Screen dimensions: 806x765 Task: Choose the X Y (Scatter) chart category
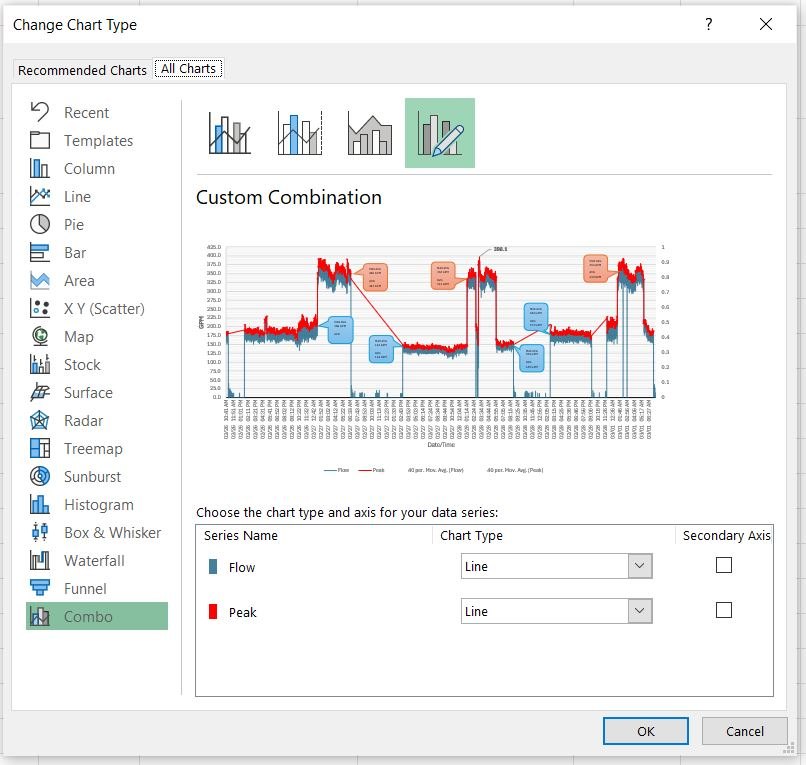click(x=110, y=308)
